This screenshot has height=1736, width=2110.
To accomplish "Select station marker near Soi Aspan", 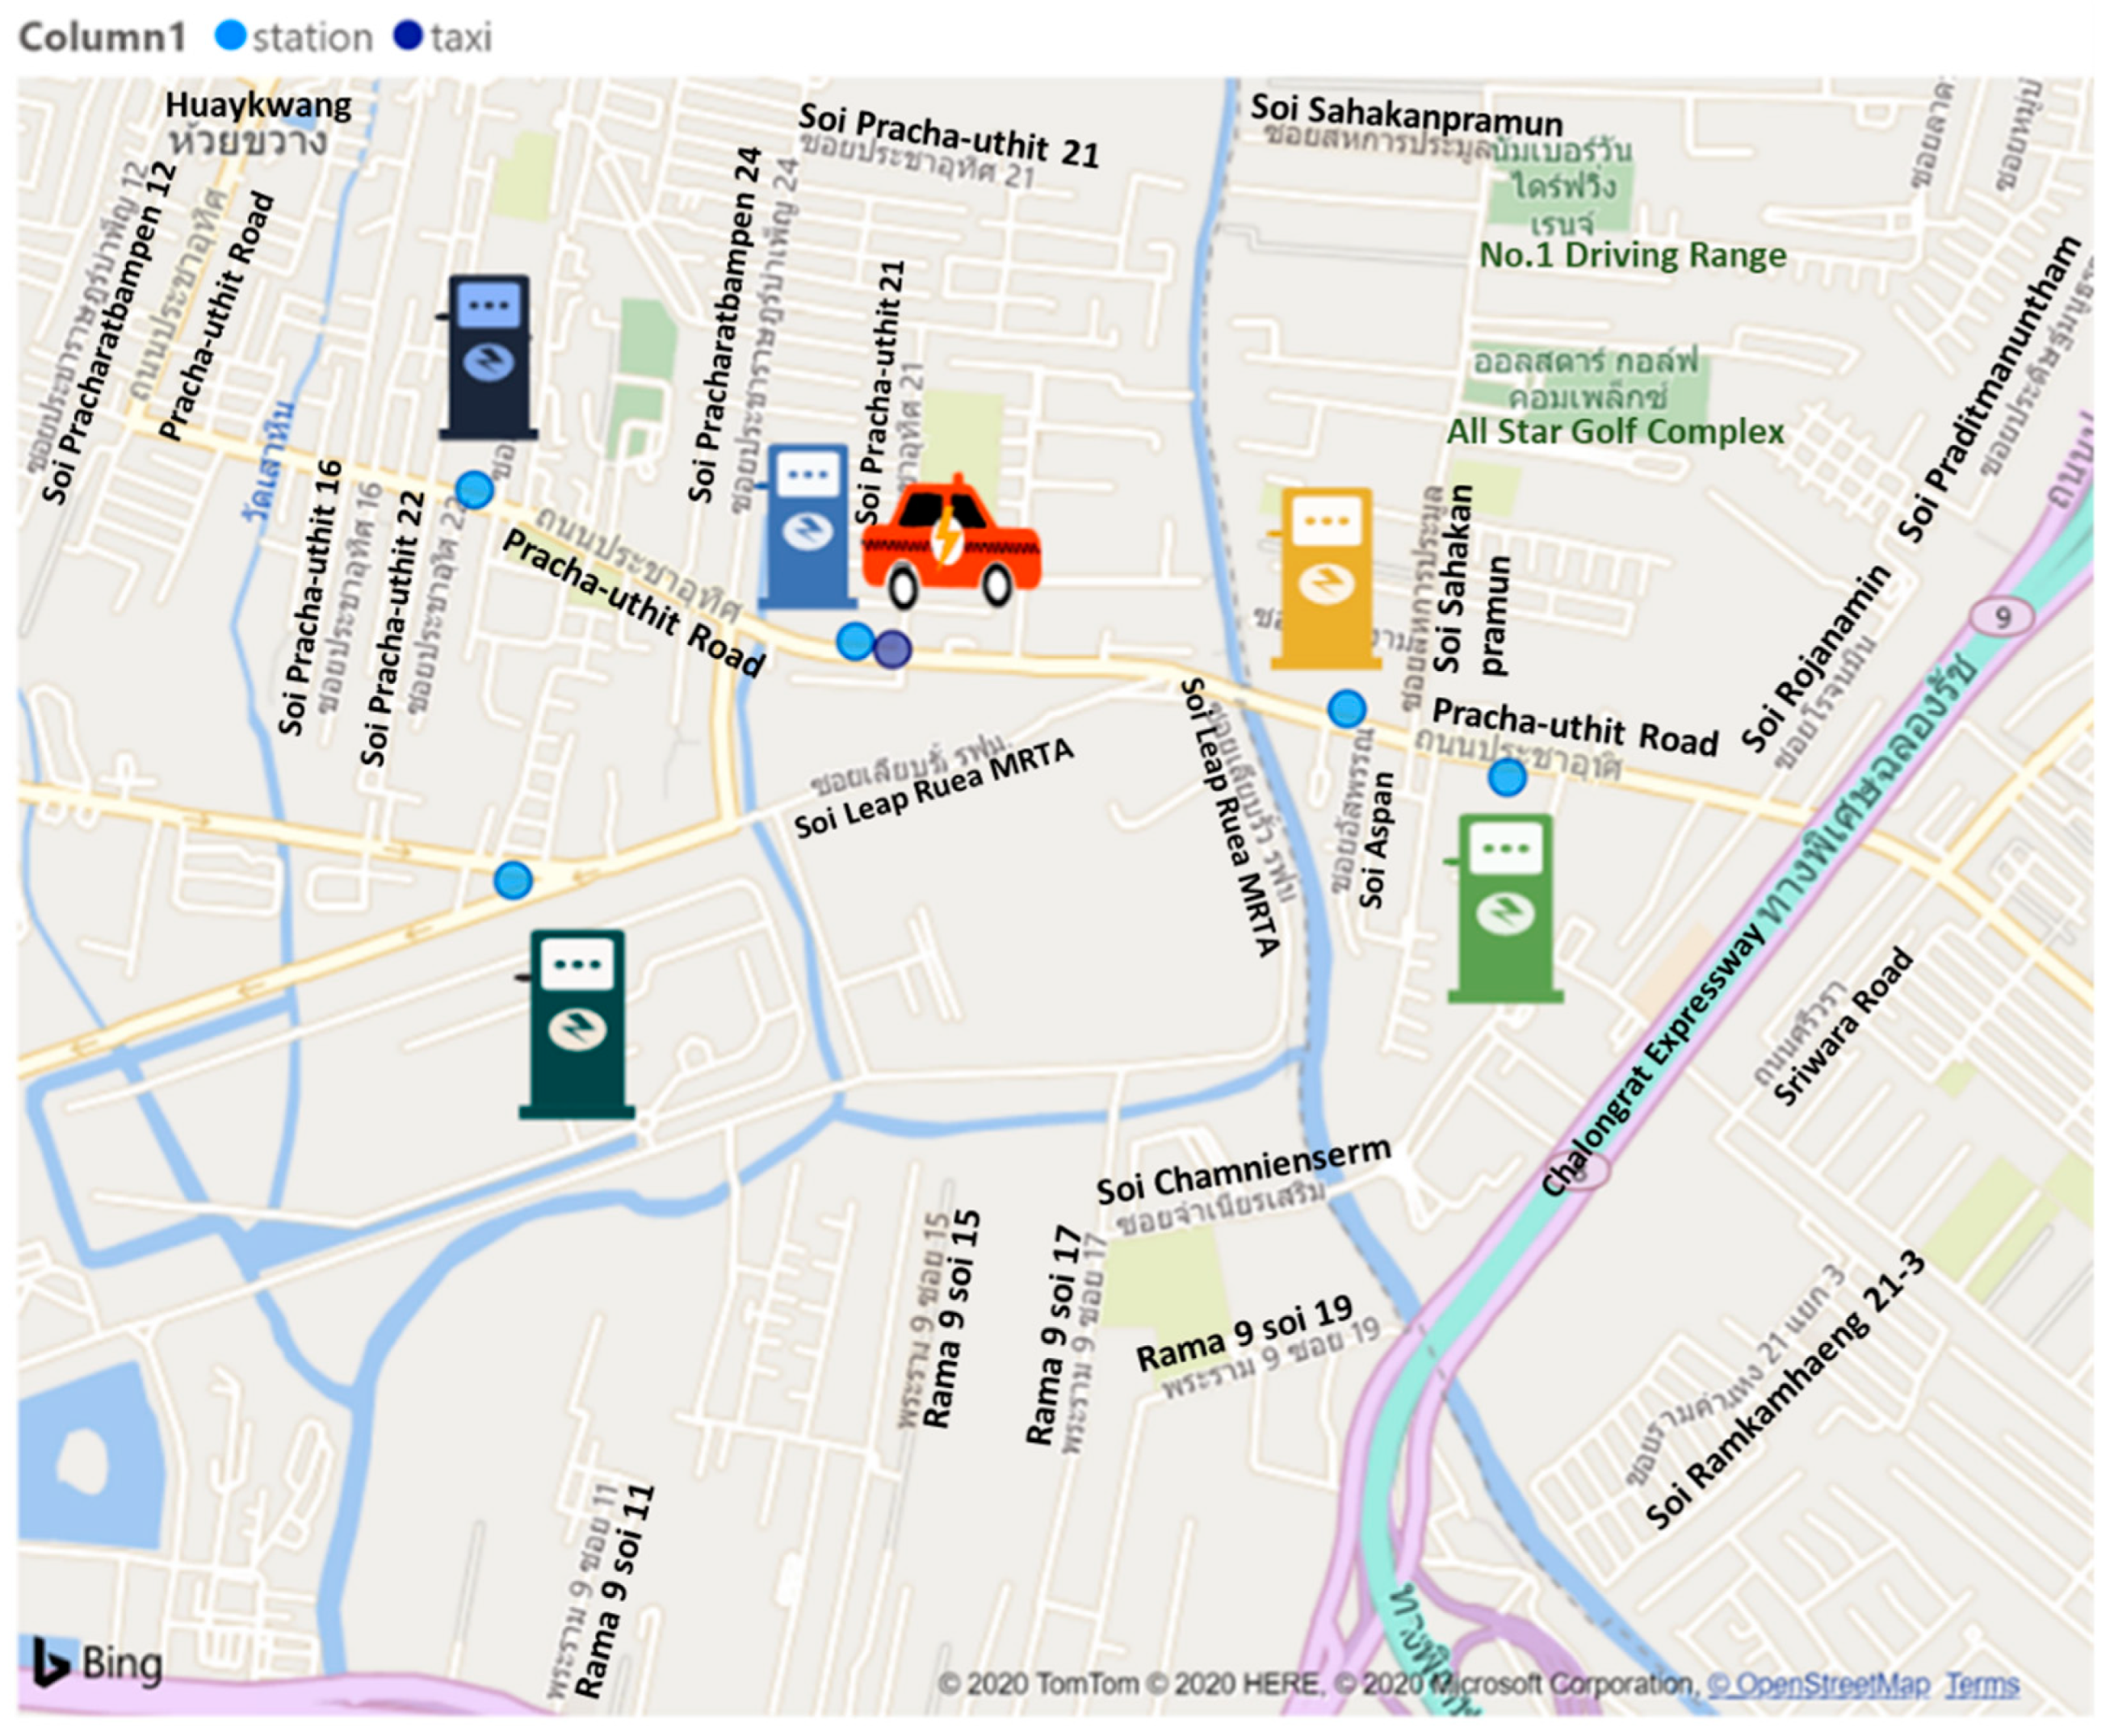I will 1346,709.
